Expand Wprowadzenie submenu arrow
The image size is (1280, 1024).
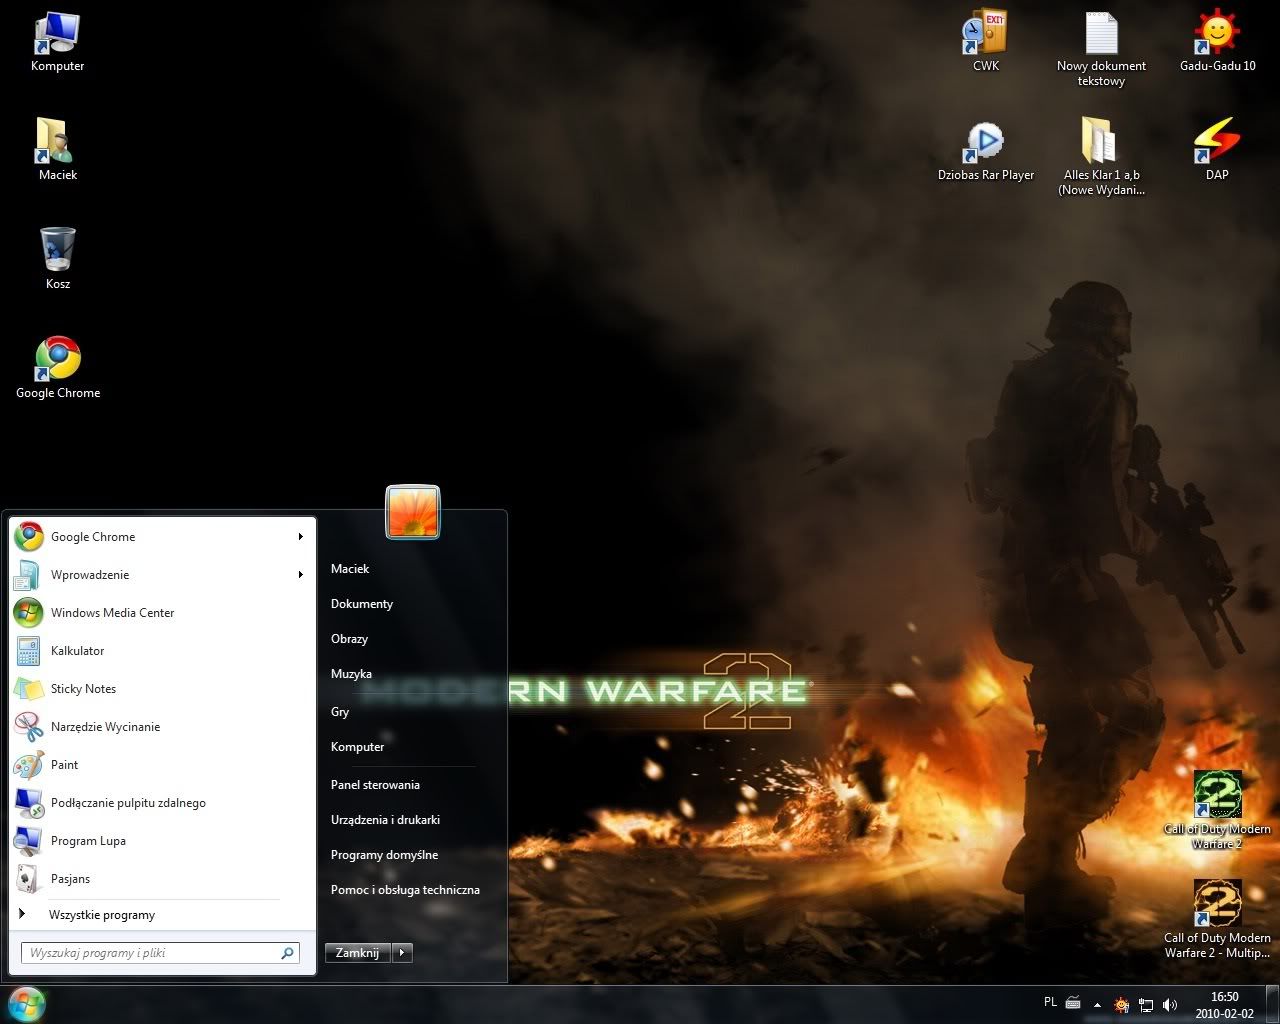coord(300,575)
